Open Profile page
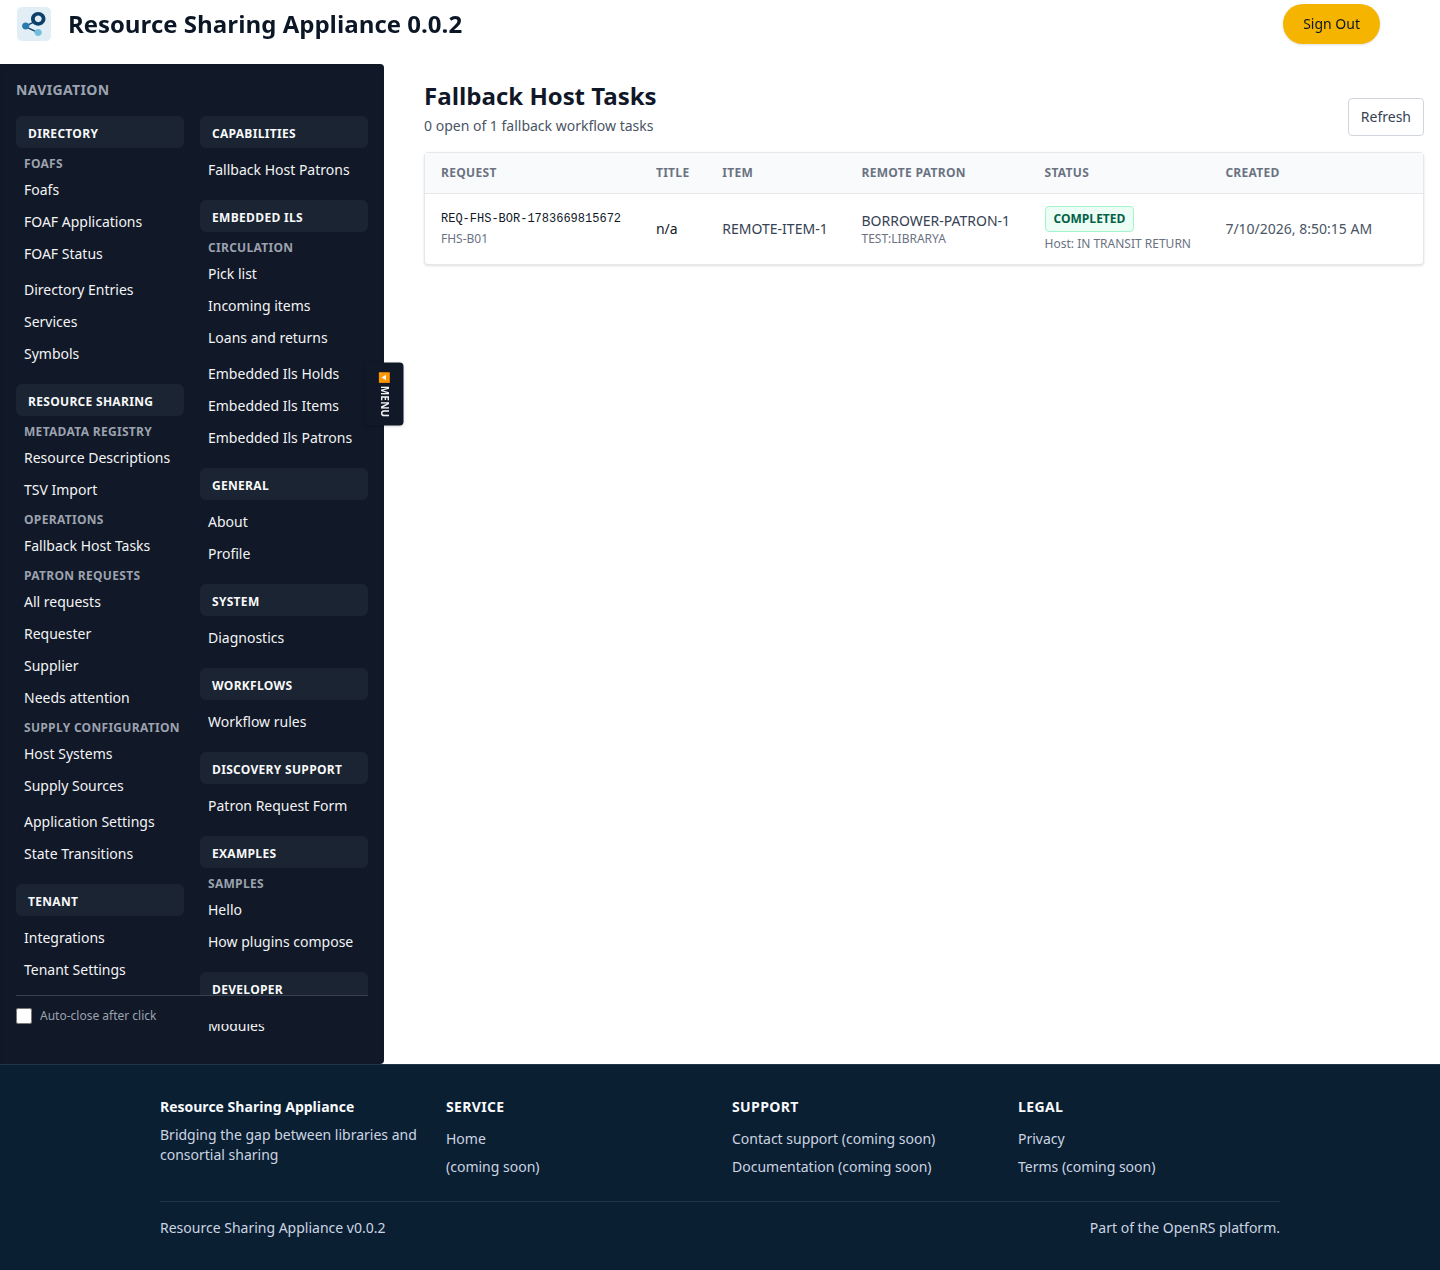This screenshot has height=1270, width=1440. click(229, 554)
